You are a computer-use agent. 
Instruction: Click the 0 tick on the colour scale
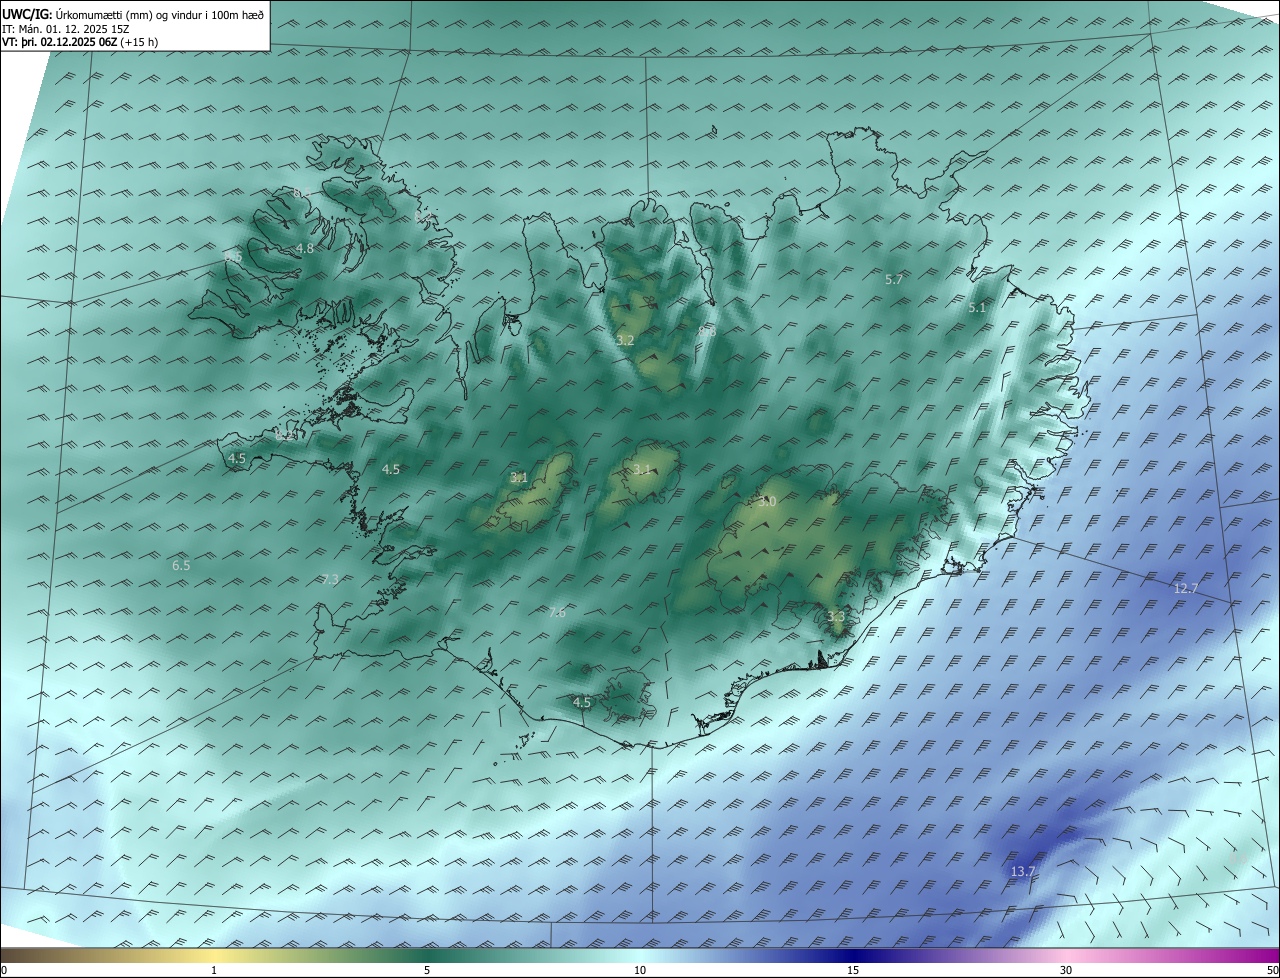tap(3, 970)
